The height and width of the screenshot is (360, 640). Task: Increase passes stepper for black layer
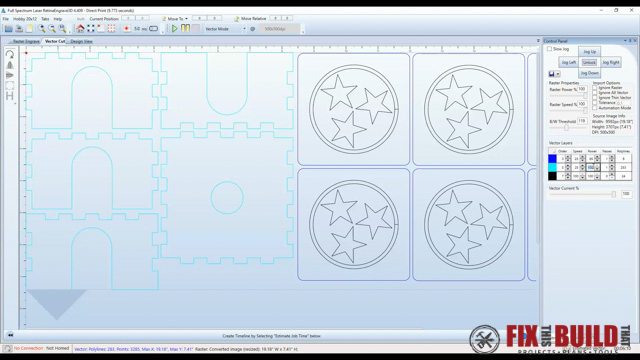pyautogui.click(x=612, y=175)
